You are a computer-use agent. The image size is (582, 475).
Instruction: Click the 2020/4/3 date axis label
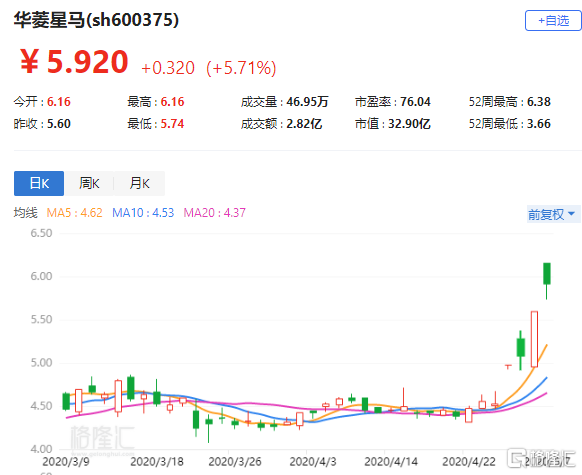313,462
